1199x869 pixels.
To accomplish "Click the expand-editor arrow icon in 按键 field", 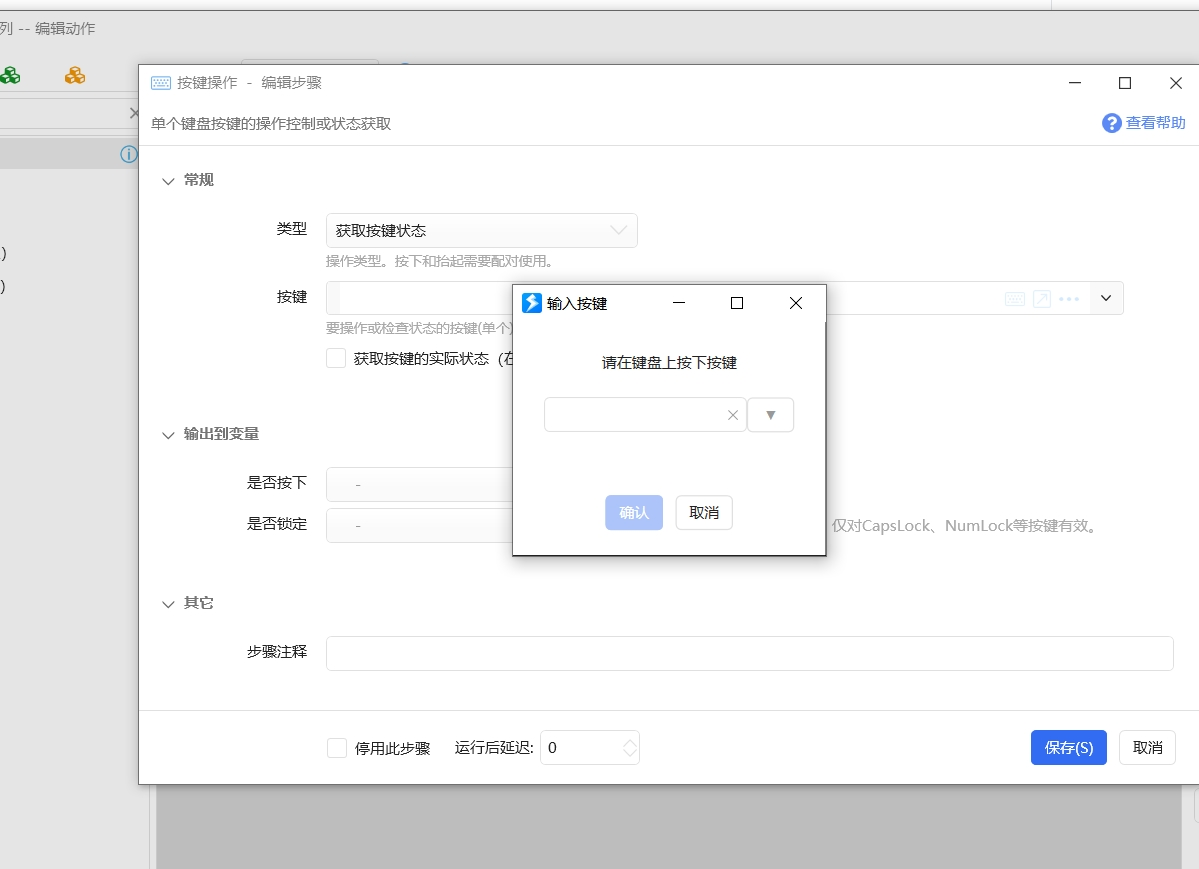I will tap(1041, 299).
